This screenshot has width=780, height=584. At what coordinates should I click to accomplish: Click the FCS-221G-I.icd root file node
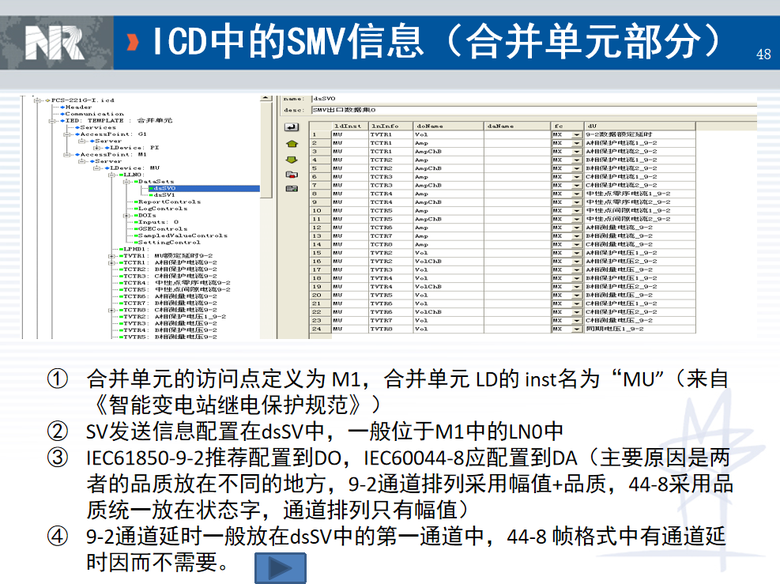tap(78, 100)
